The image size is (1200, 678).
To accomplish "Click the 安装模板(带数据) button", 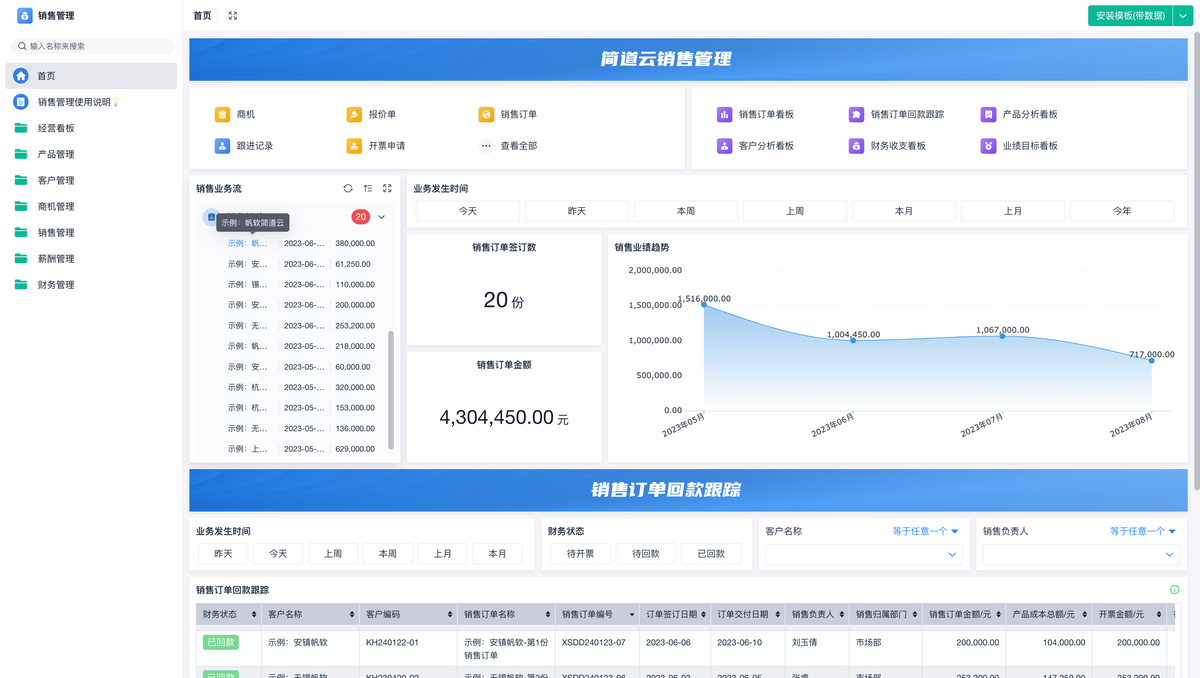I will coord(1130,16).
